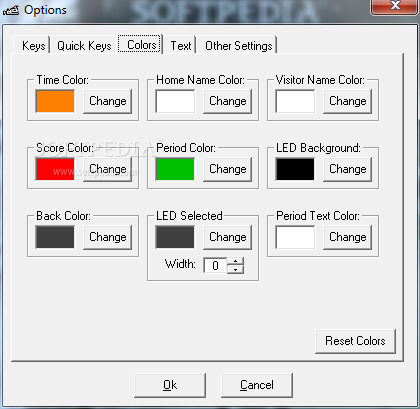The height and width of the screenshot is (409, 420).
Task: Change the LED Selected color
Action: coord(227,237)
